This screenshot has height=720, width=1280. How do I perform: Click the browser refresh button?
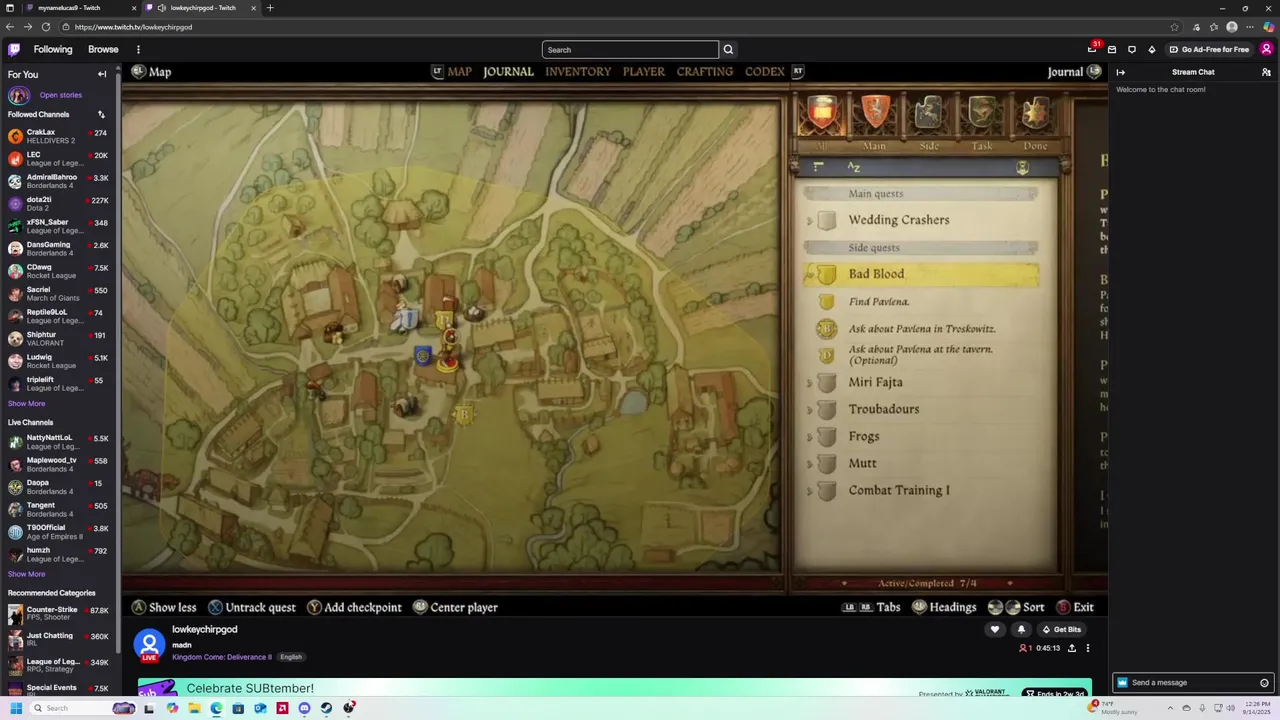(46, 27)
